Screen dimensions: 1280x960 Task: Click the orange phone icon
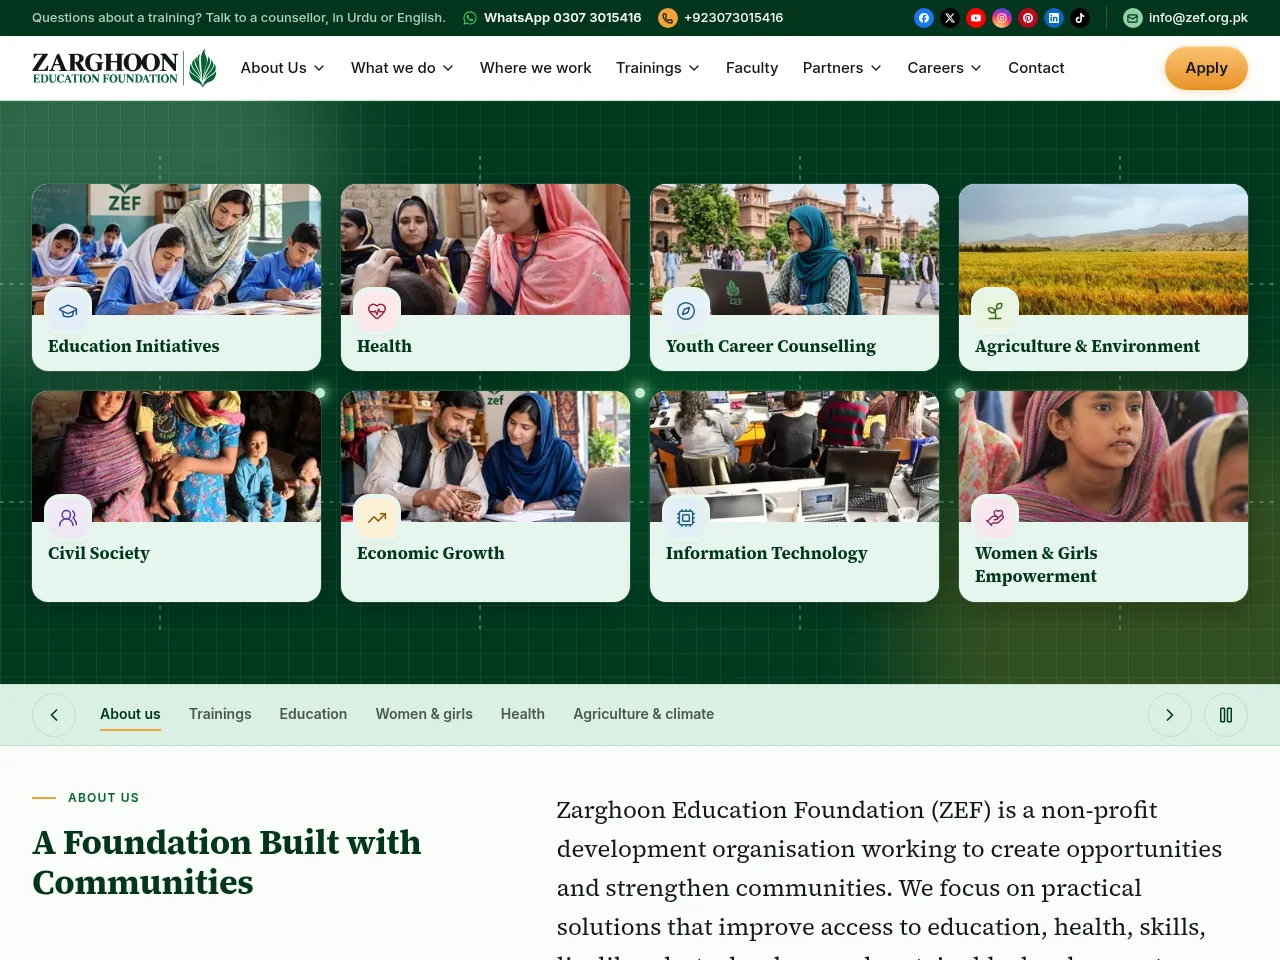pos(668,18)
